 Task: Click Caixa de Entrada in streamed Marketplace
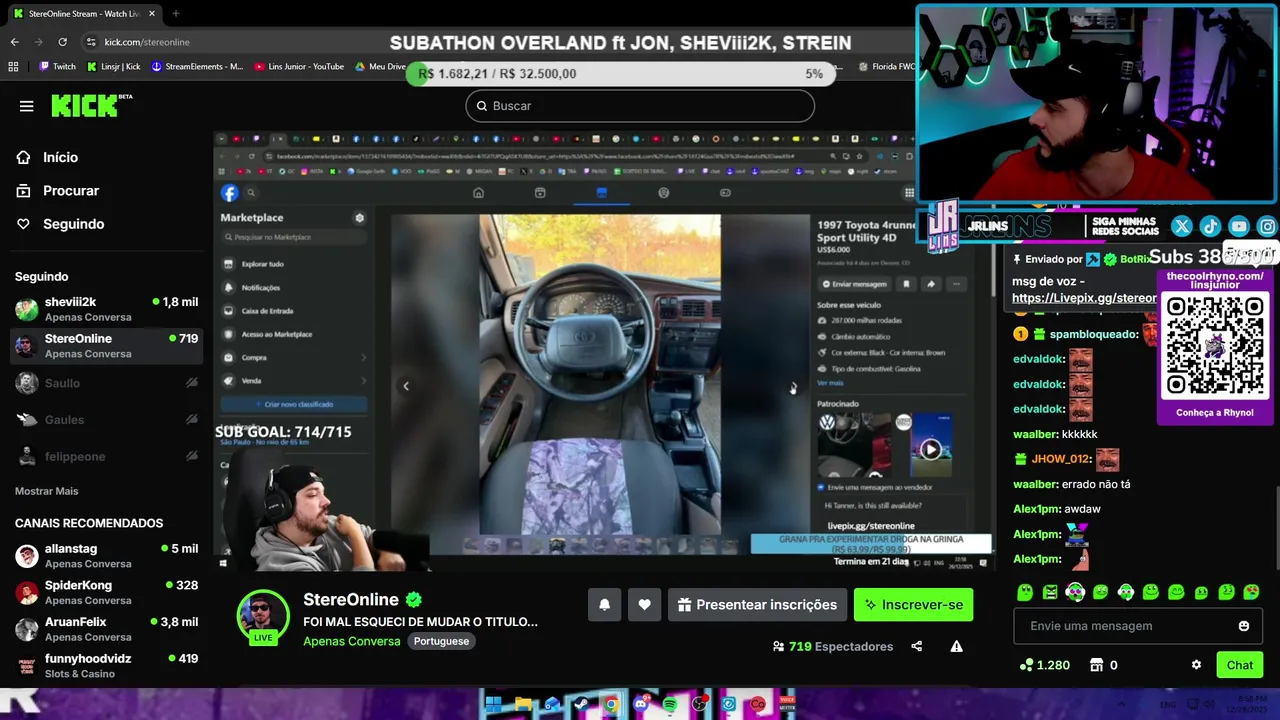[x=267, y=311]
